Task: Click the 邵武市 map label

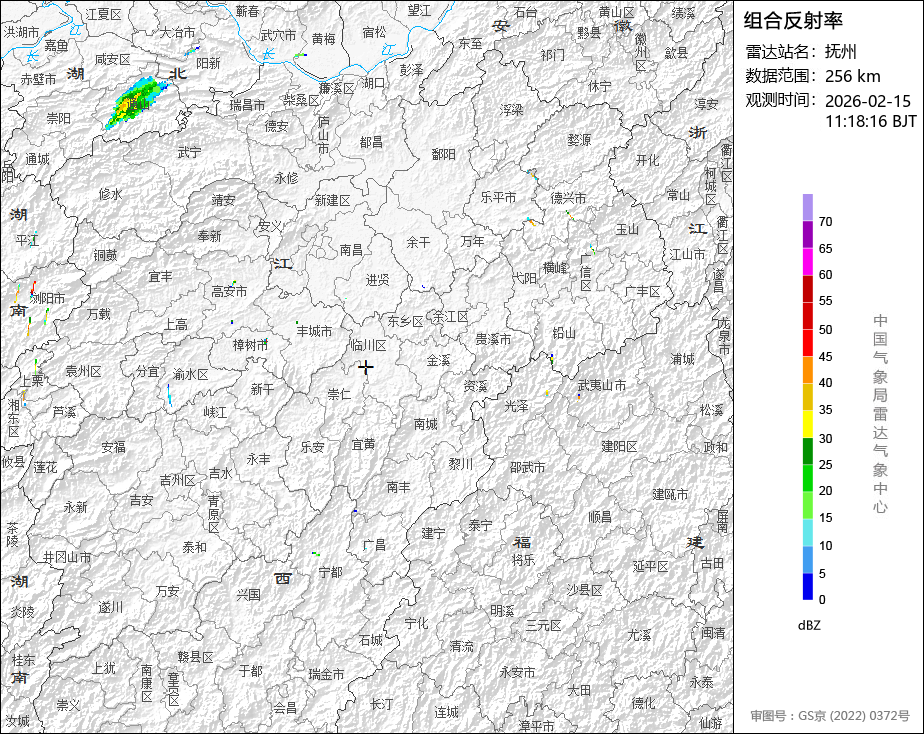Action: click(x=527, y=467)
